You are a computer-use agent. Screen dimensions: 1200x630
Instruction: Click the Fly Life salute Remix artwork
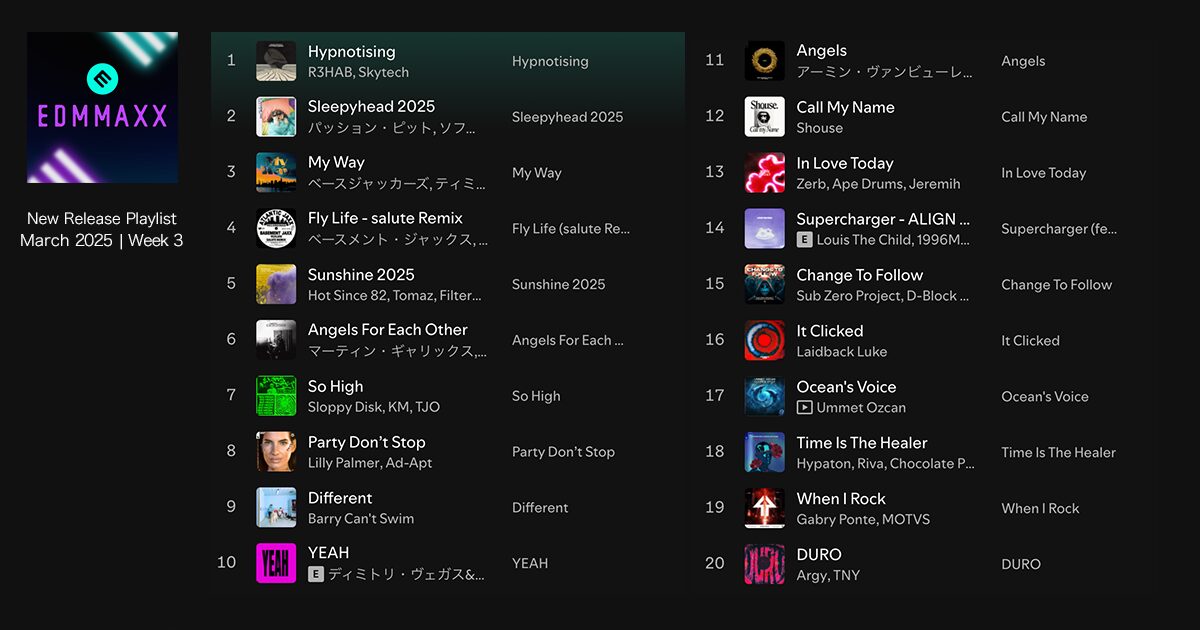click(276, 228)
